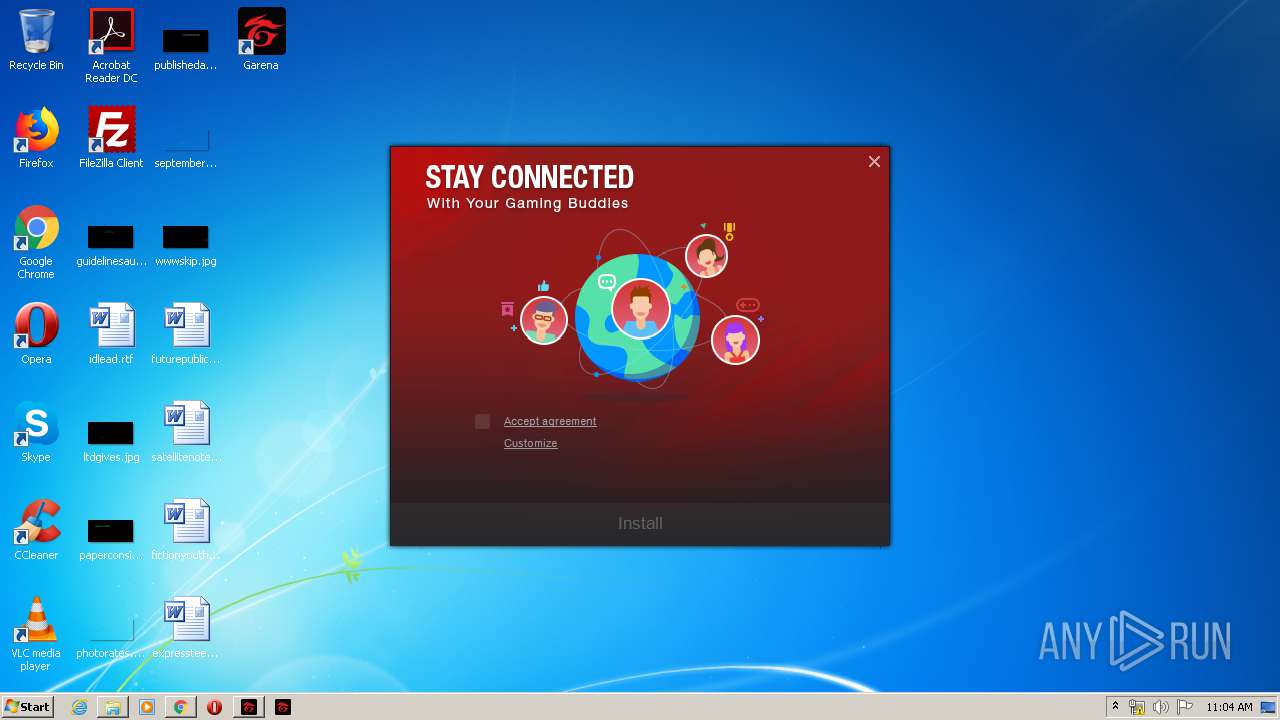
Task: Open the Windows Start menu
Action: tap(27, 707)
